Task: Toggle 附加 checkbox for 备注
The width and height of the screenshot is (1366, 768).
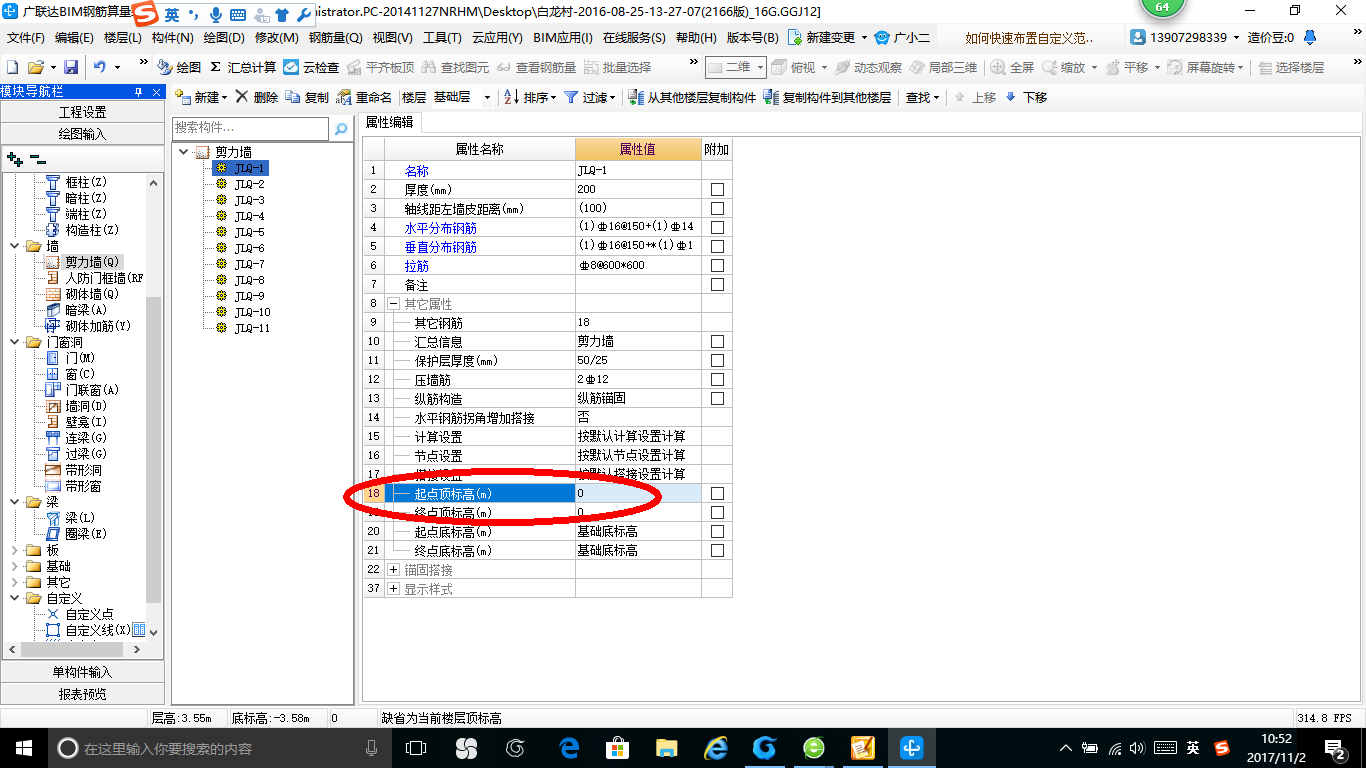Action: (717, 284)
